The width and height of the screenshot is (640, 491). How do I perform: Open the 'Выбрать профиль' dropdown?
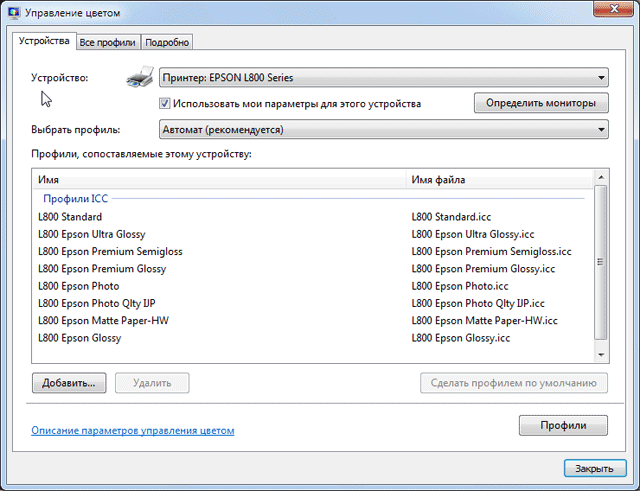384,129
